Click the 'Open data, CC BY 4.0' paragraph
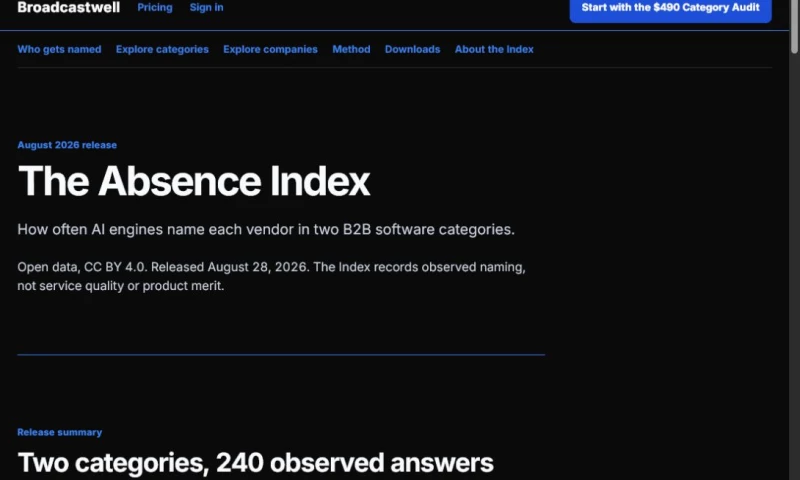The width and height of the screenshot is (800, 480). 271,276
